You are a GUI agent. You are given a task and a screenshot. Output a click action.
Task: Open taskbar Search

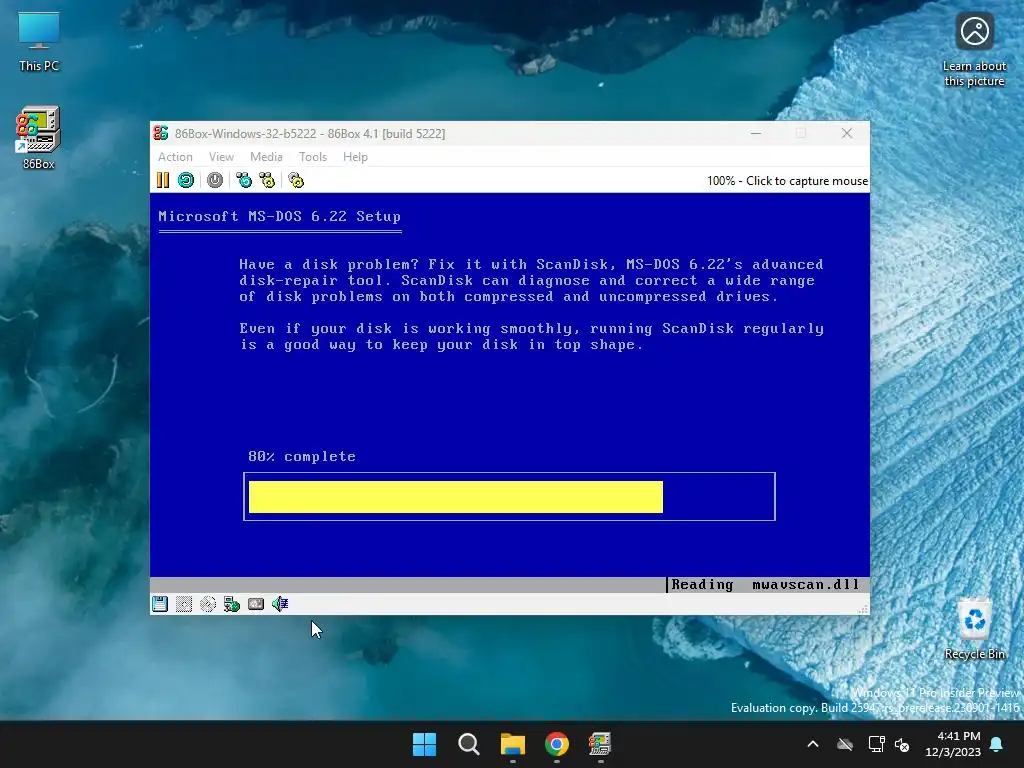[469, 744]
